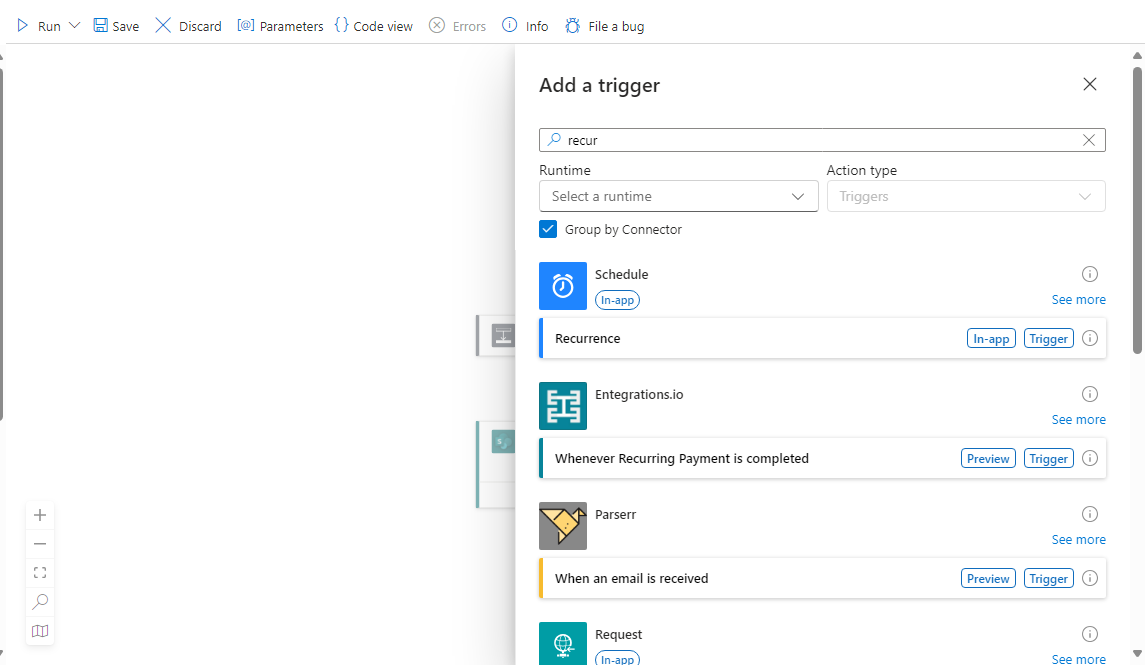Click Preview tag on Recurring Payment row
Viewport: 1145px width, 665px height.
(x=988, y=458)
